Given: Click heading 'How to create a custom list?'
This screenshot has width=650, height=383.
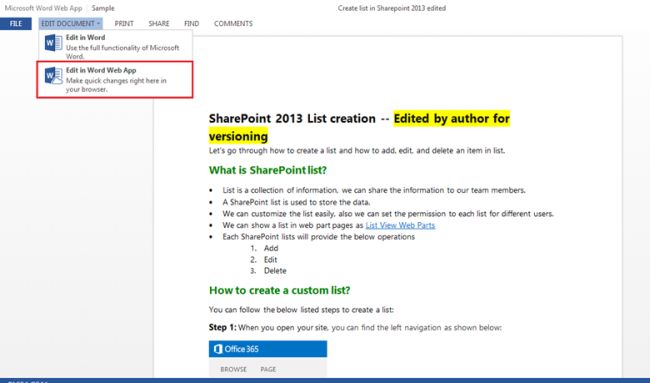Looking at the screenshot, I should coord(279,290).
